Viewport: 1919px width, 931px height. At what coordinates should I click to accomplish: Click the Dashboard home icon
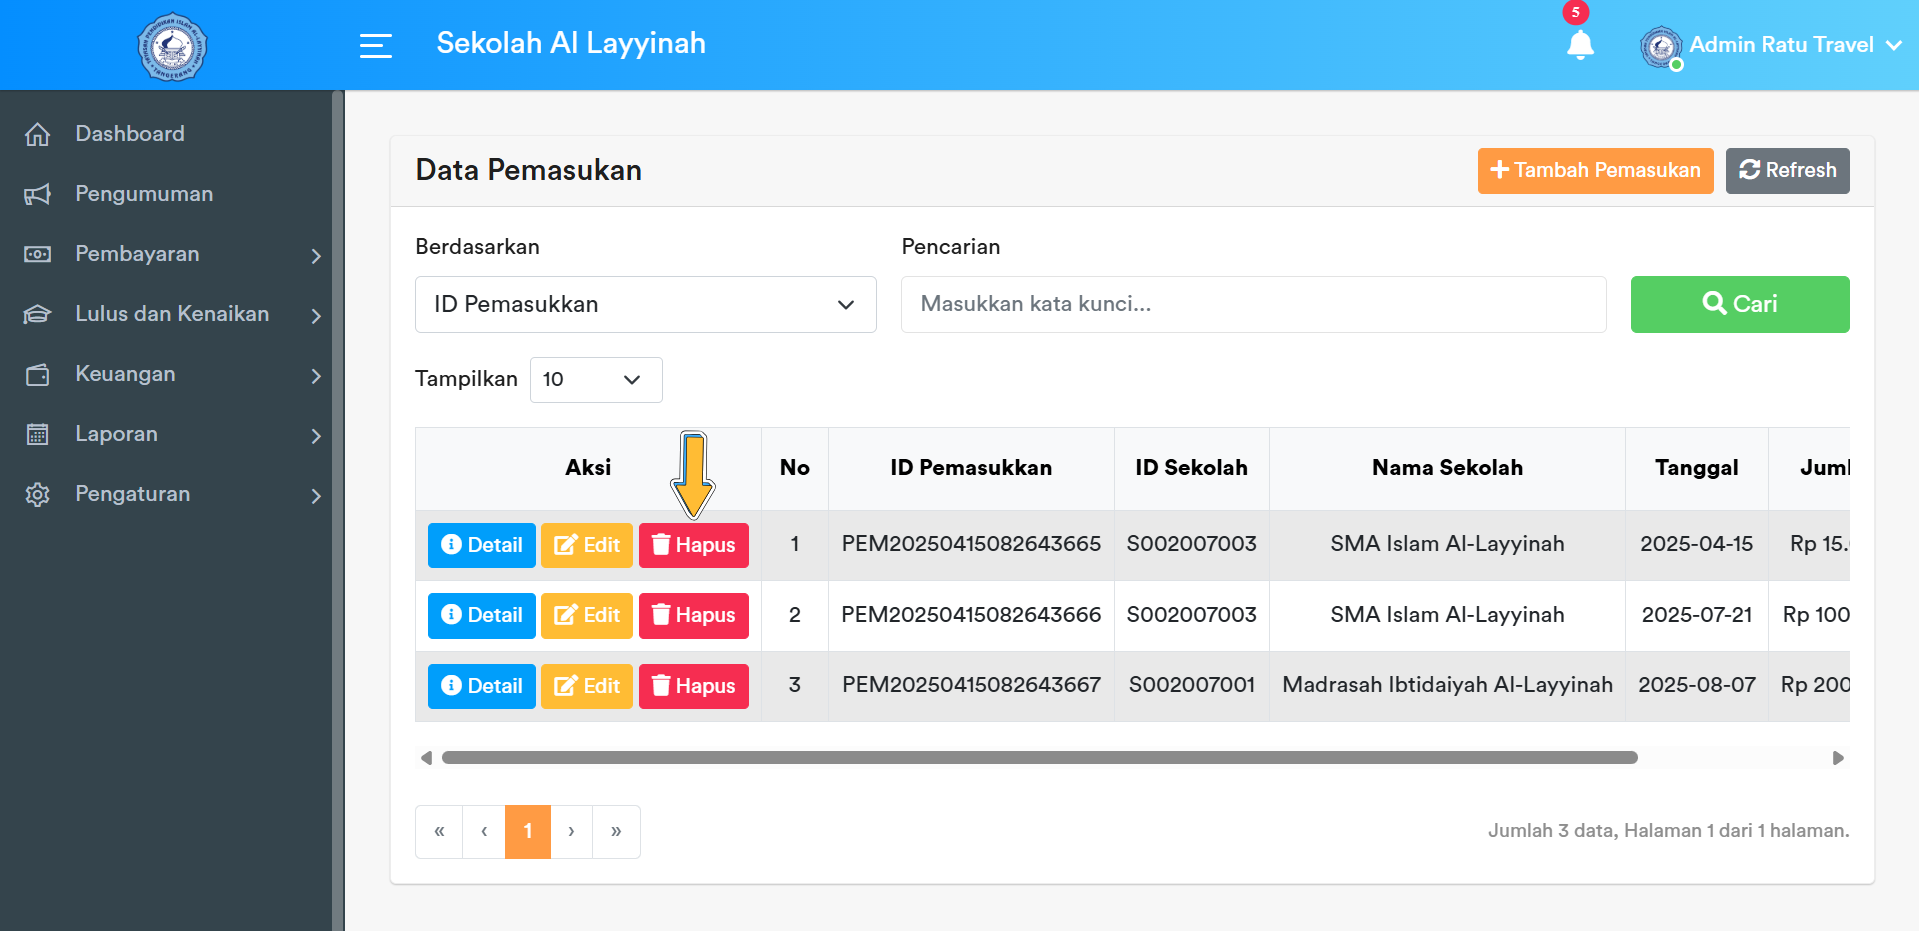pos(37,134)
